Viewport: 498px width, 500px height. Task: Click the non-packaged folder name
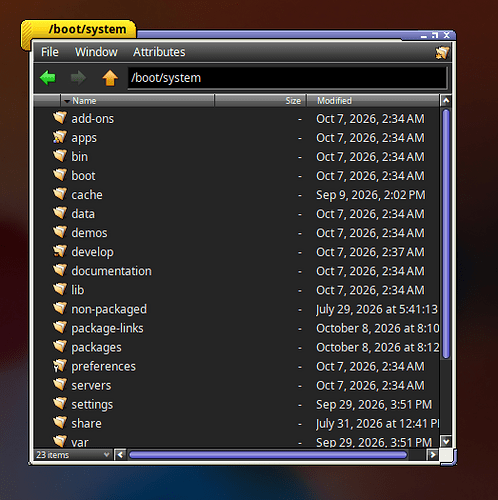click(x=109, y=309)
